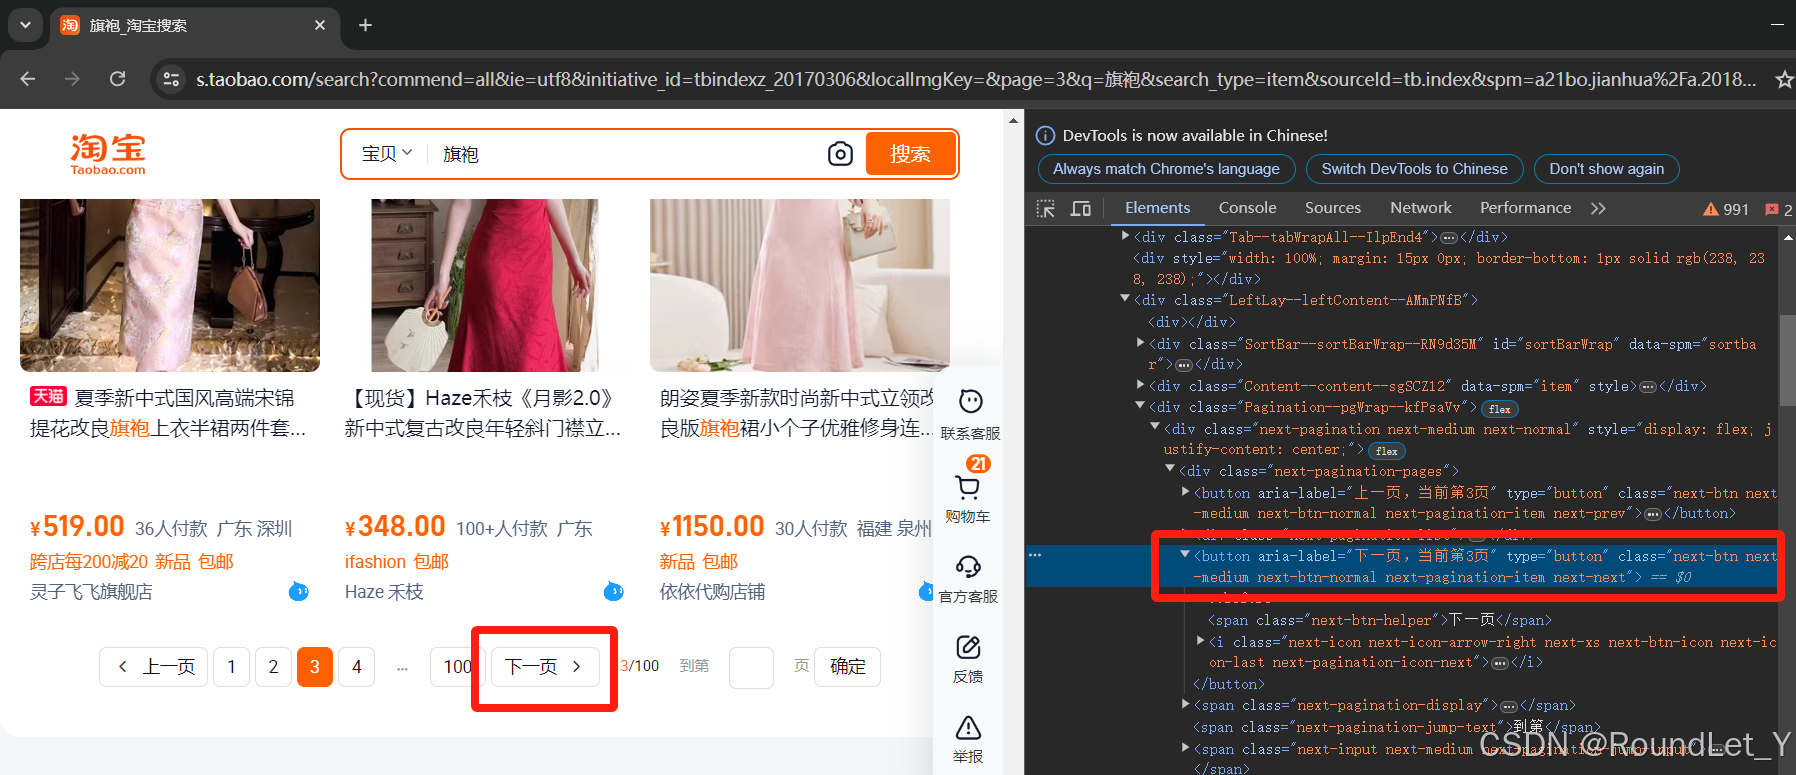Go to next page with 下一页

(x=545, y=667)
